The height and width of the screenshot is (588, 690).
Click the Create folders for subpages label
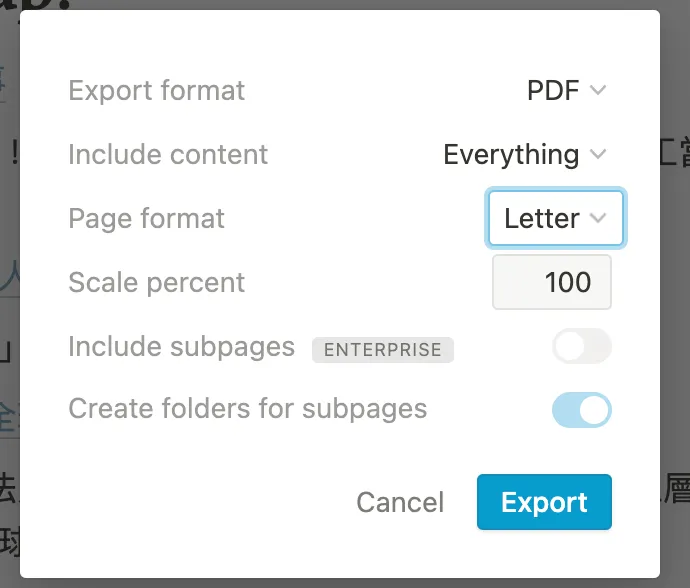pyautogui.click(x=248, y=409)
